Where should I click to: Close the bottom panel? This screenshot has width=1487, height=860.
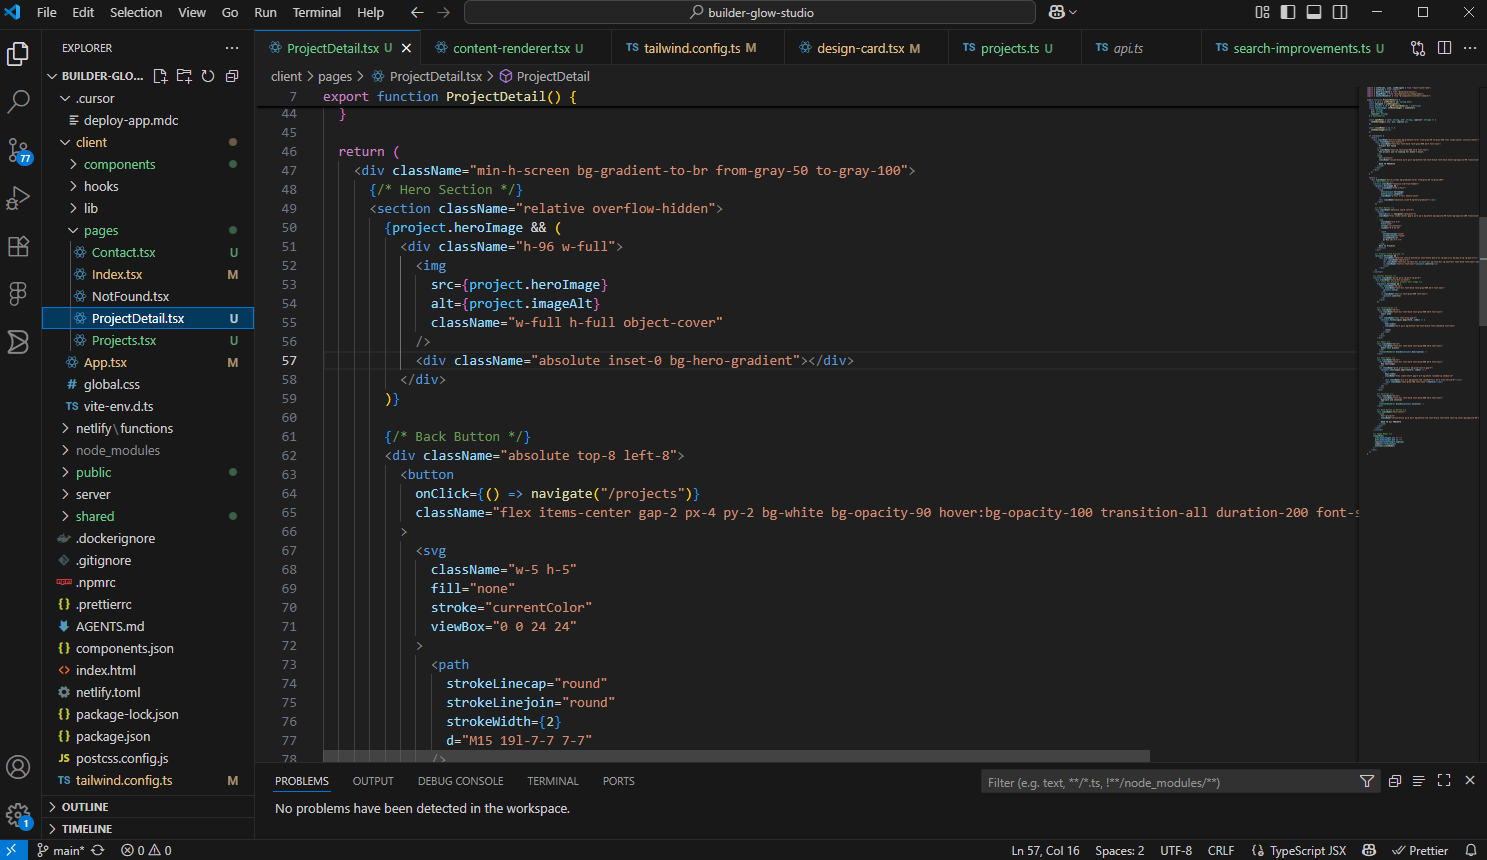pos(1470,781)
